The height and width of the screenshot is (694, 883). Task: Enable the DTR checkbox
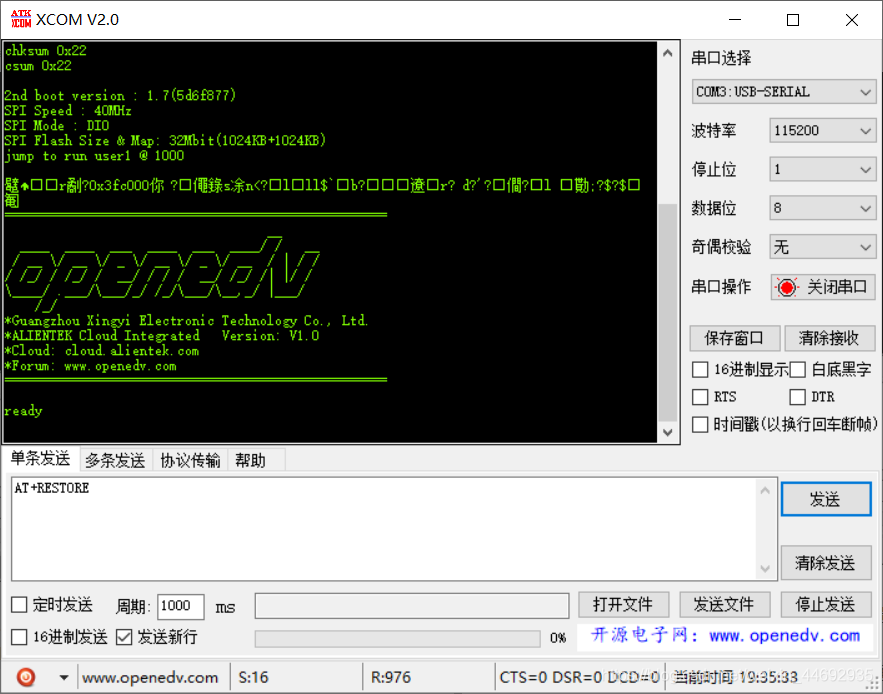click(x=797, y=397)
